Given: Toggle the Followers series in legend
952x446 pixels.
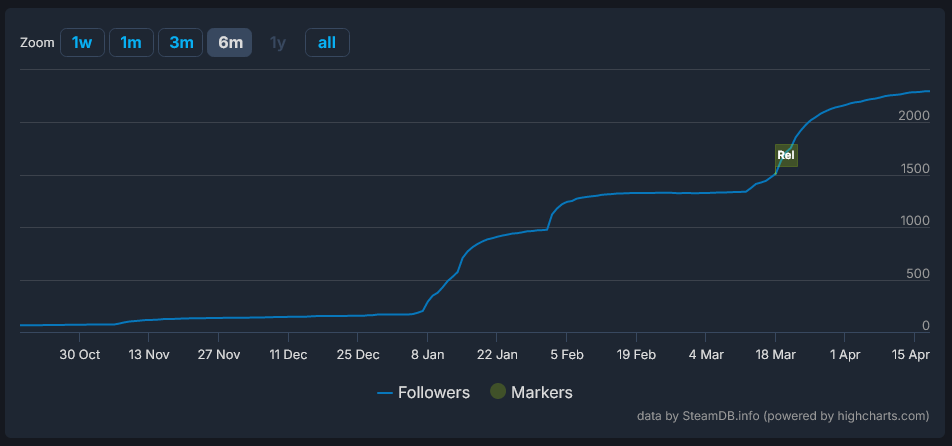Looking at the screenshot, I should point(423,393).
